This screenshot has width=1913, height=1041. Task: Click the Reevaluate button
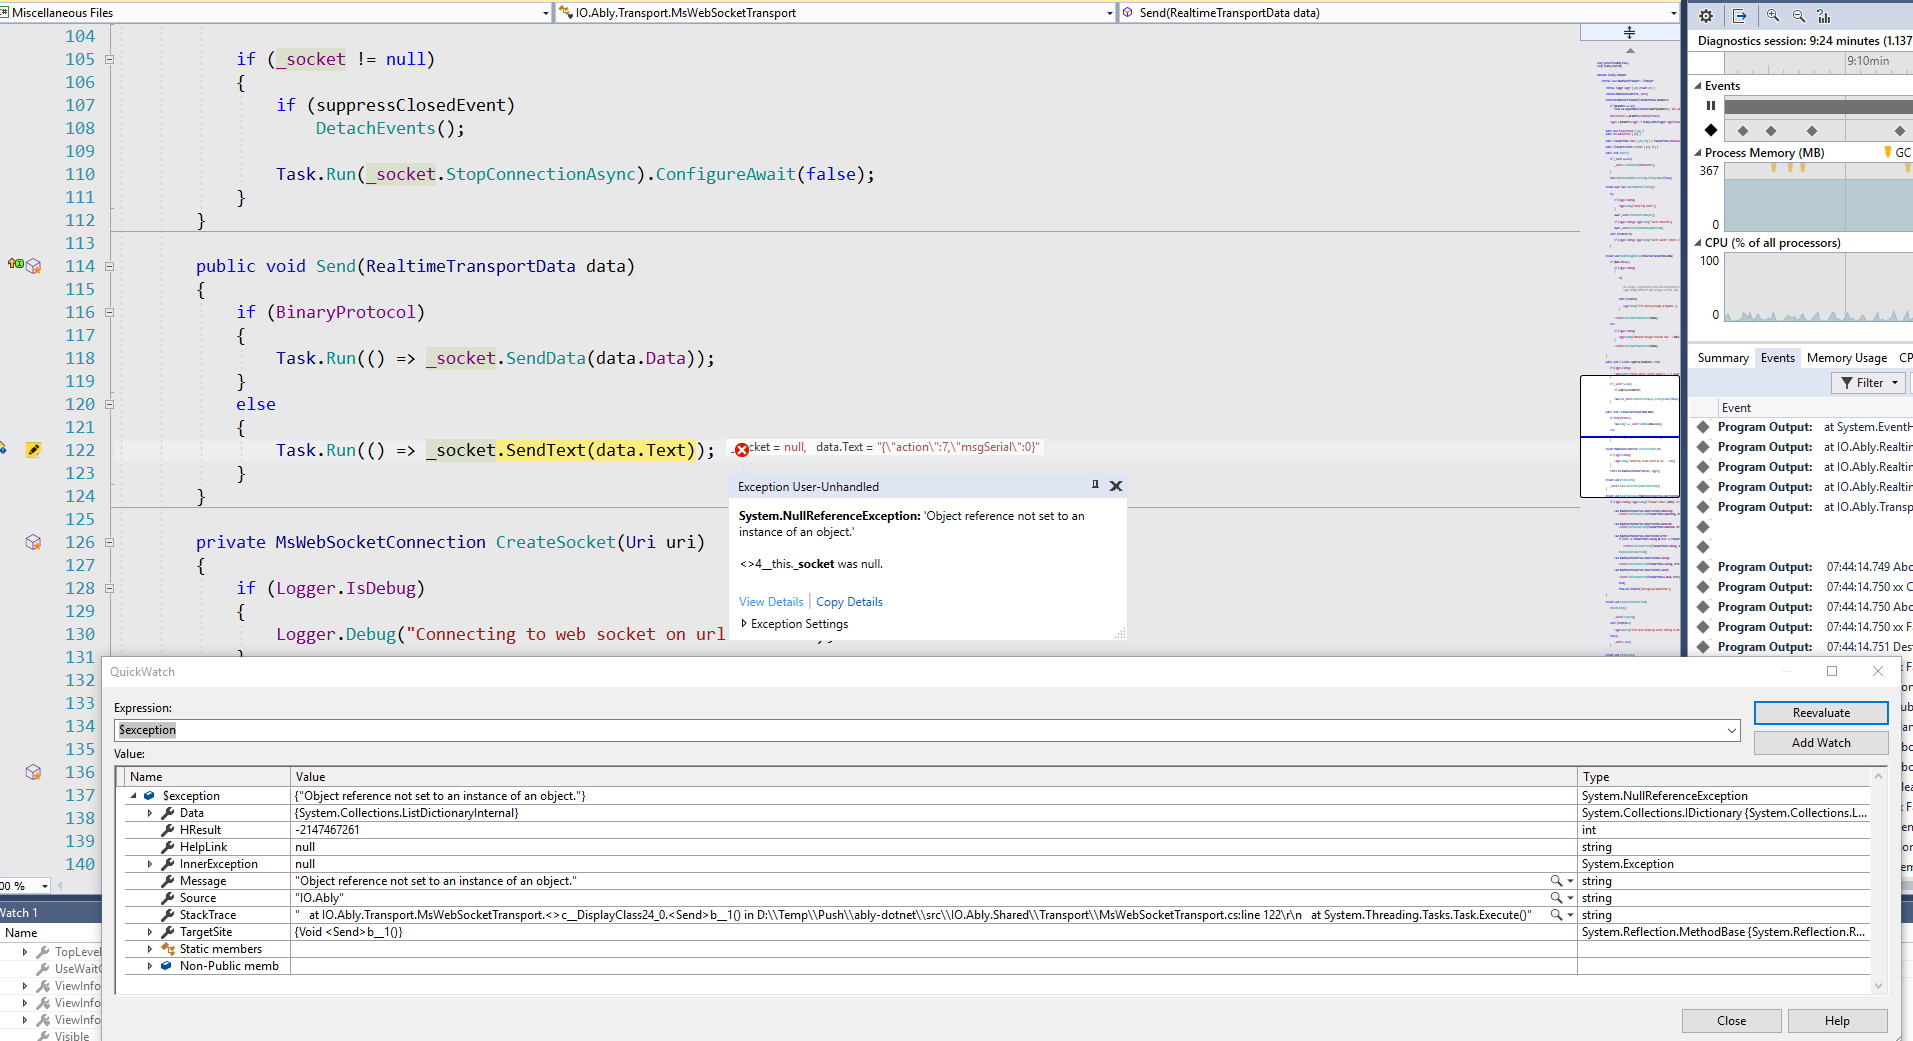point(1821,713)
